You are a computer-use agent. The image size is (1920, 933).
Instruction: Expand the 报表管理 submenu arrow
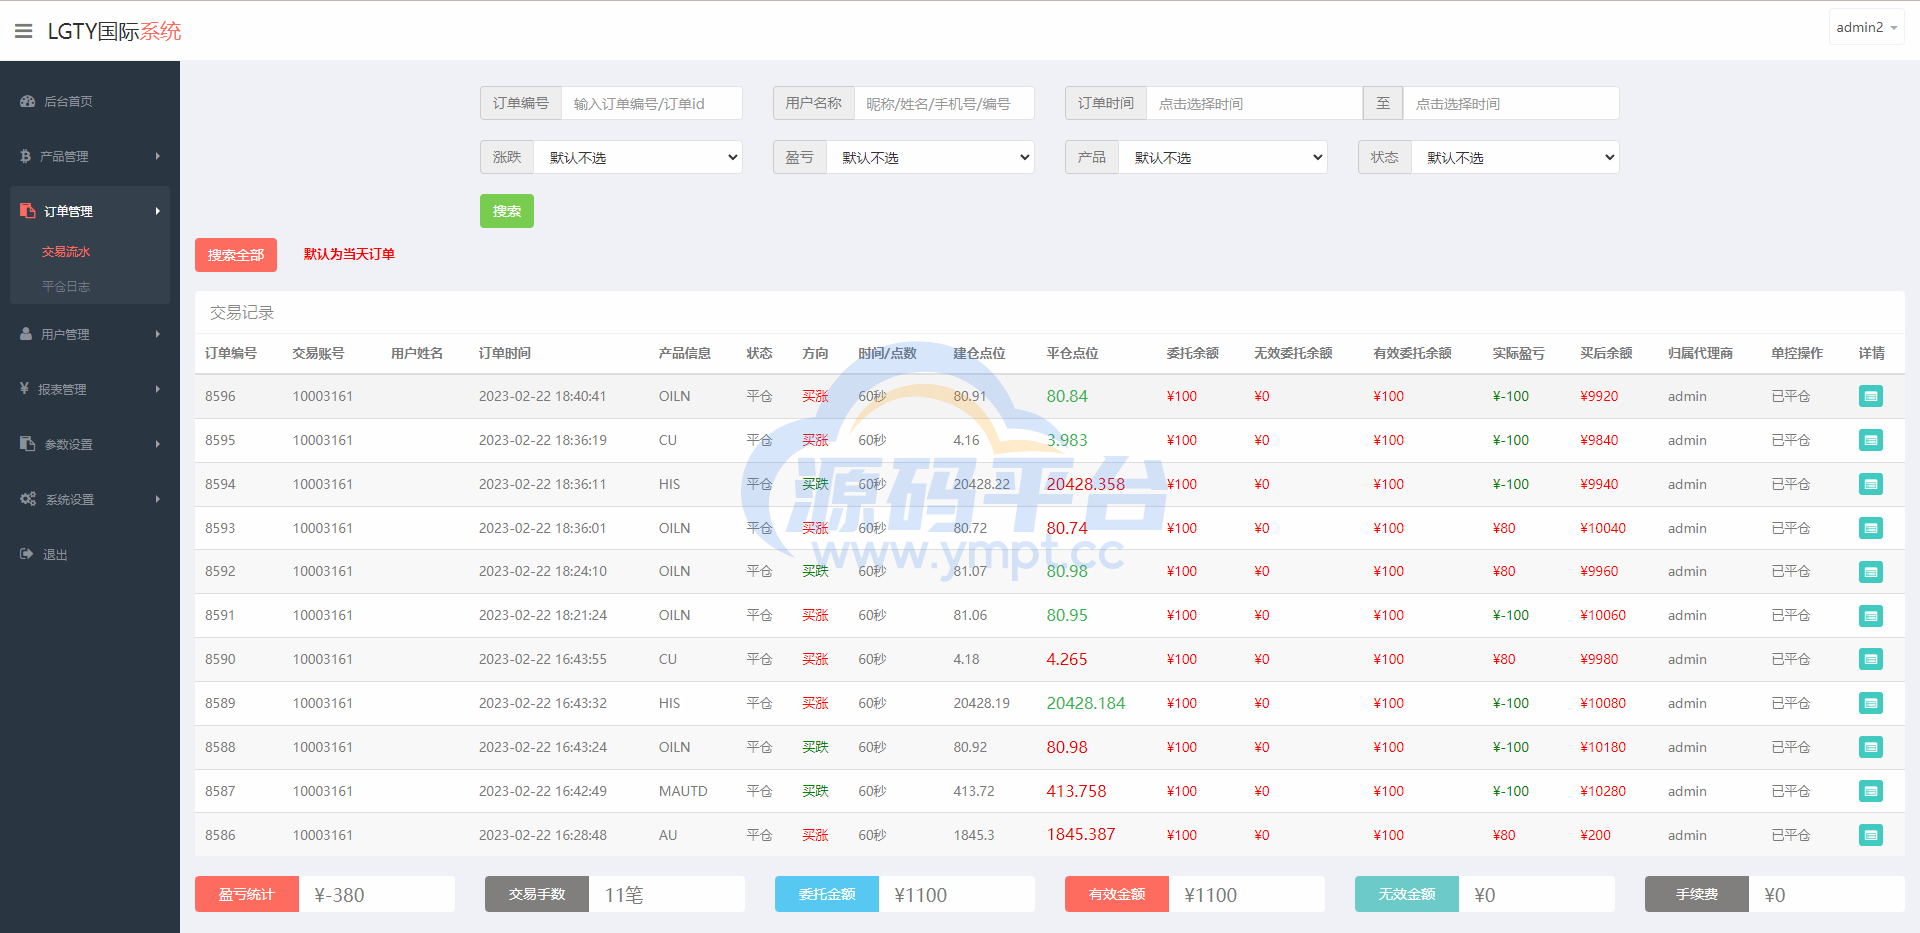158,389
